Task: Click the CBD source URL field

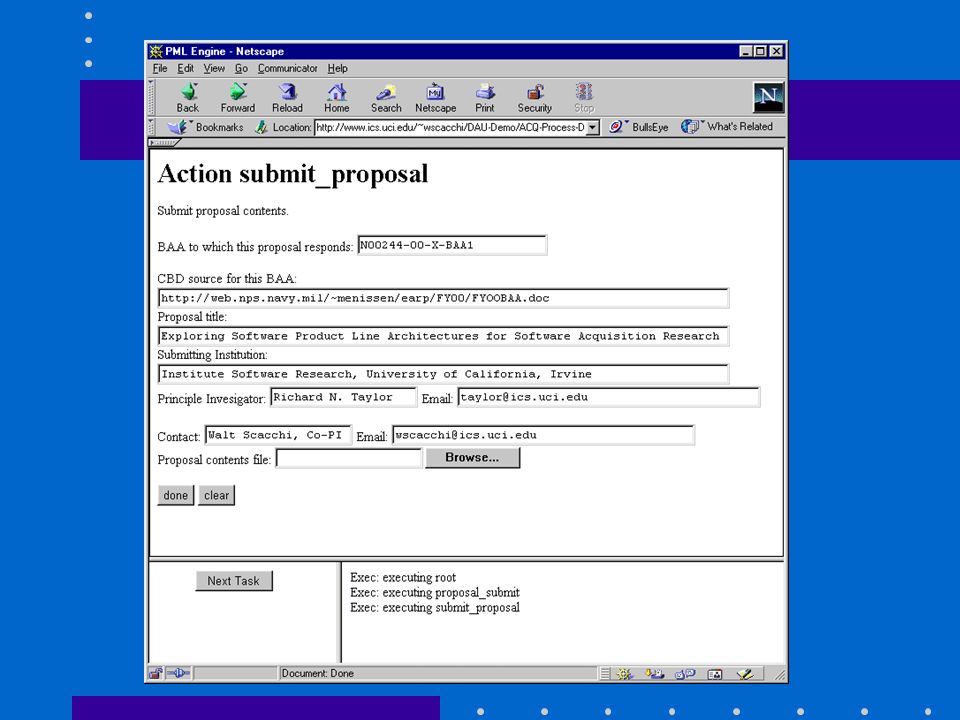Action: click(x=443, y=298)
